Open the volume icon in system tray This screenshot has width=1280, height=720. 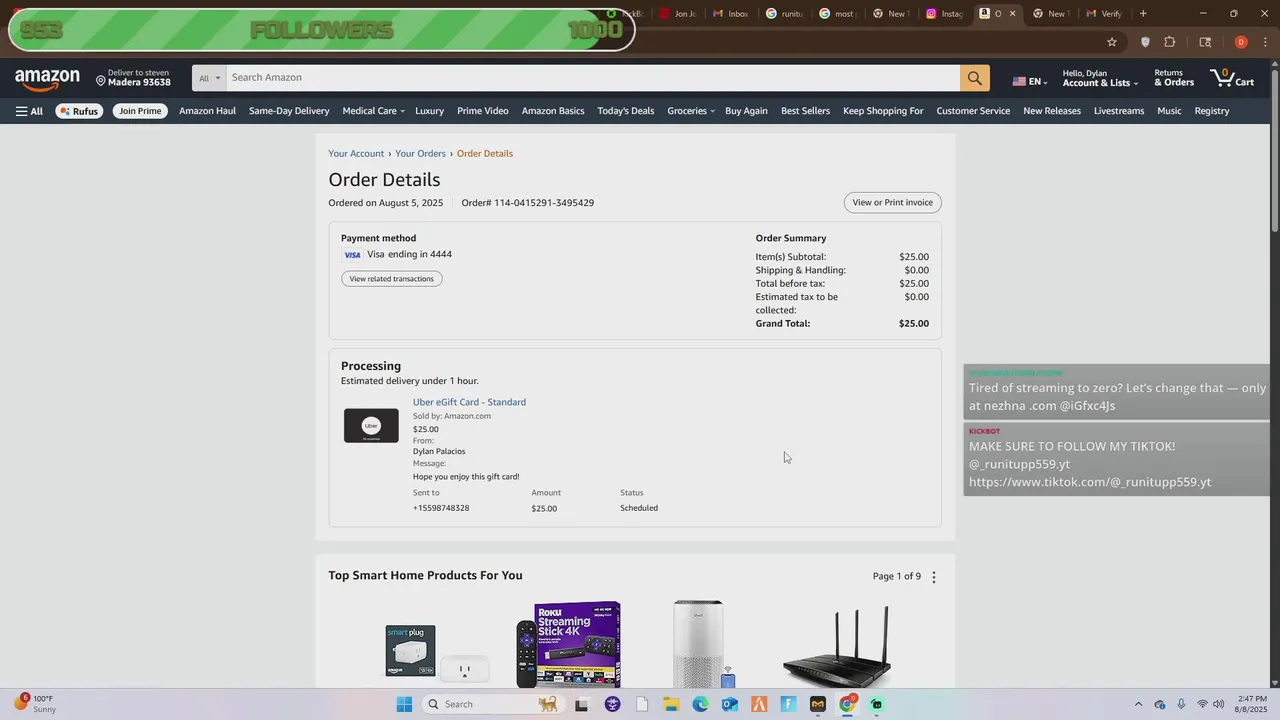[1218, 704]
